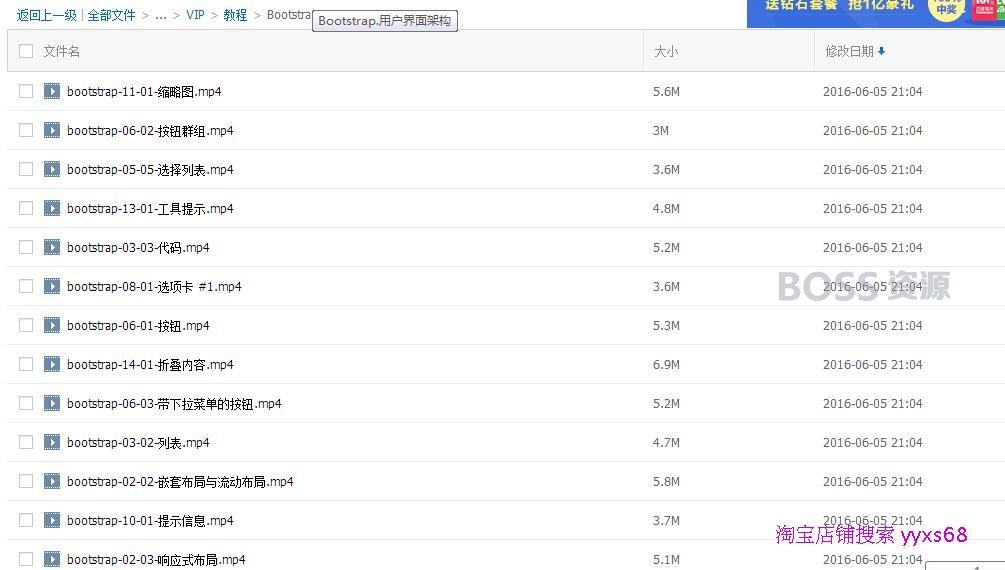Image resolution: width=1005 pixels, height=570 pixels.
Task: Open the VIP breadcrumb folder
Action: (x=195, y=15)
